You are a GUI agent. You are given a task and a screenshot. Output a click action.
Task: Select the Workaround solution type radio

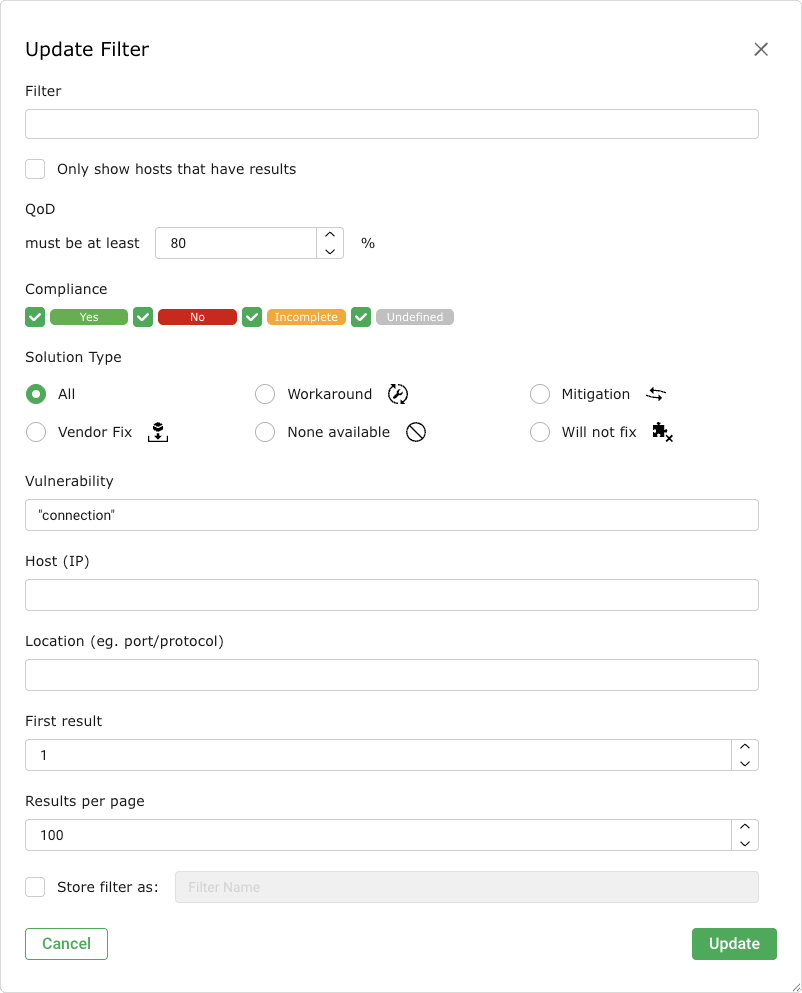click(265, 394)
